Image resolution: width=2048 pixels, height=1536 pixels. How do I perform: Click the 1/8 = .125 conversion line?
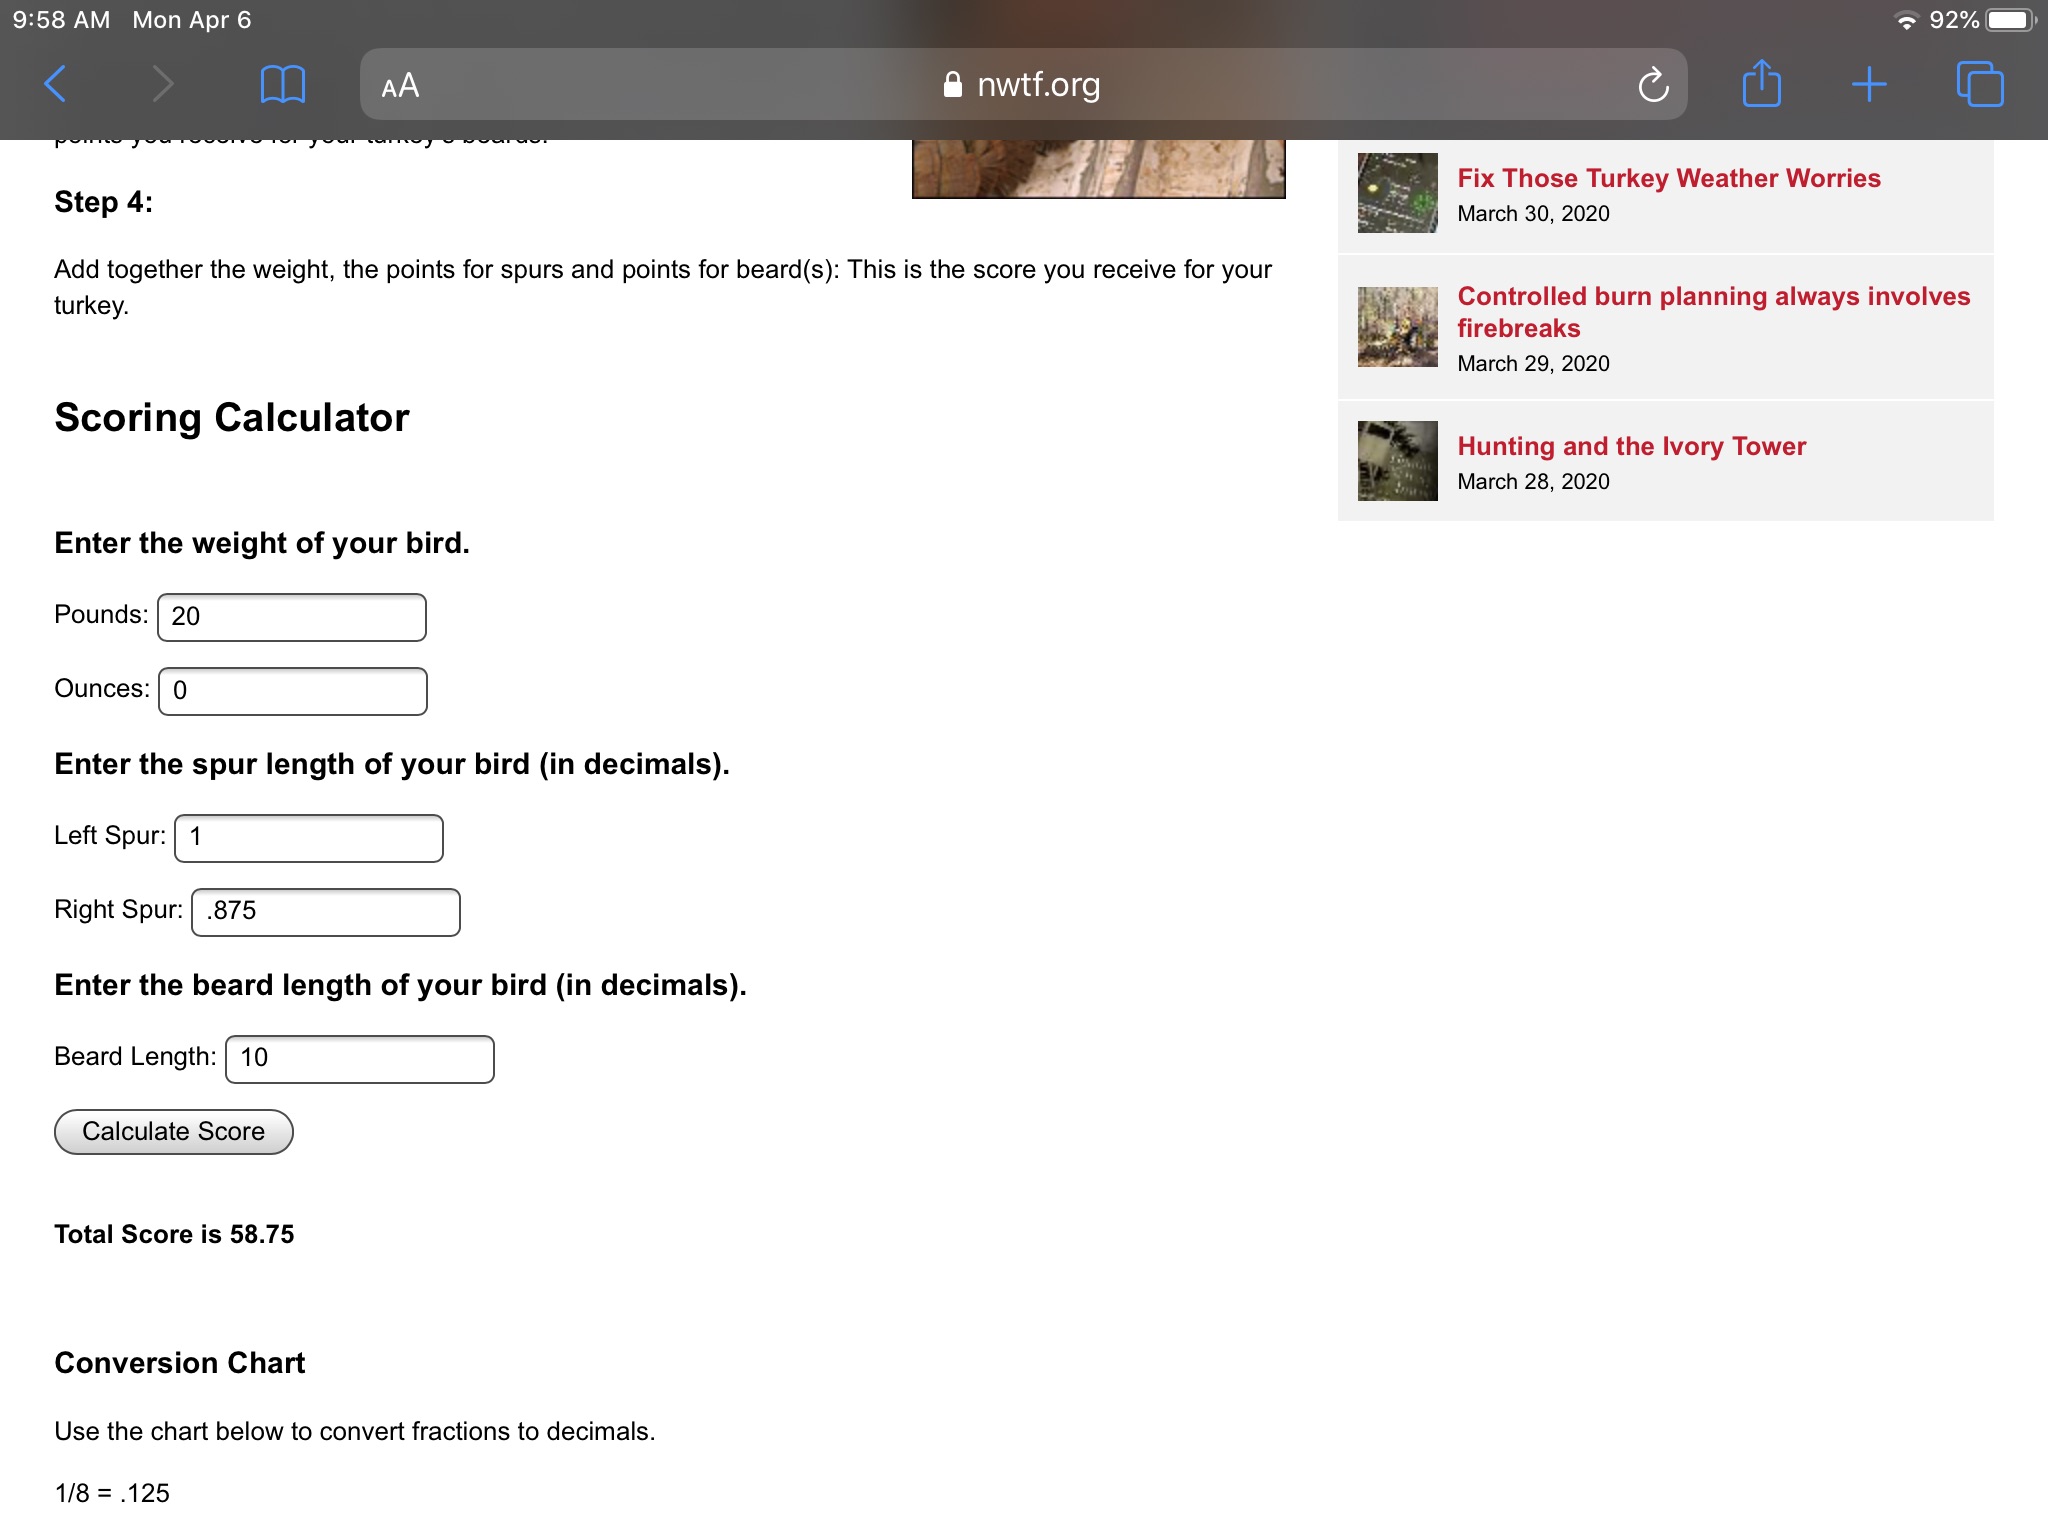coord(112,1493)
